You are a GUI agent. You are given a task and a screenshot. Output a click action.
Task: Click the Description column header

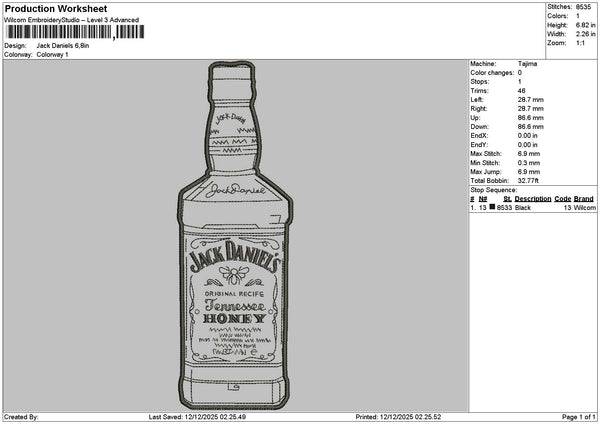pos(533,199)
